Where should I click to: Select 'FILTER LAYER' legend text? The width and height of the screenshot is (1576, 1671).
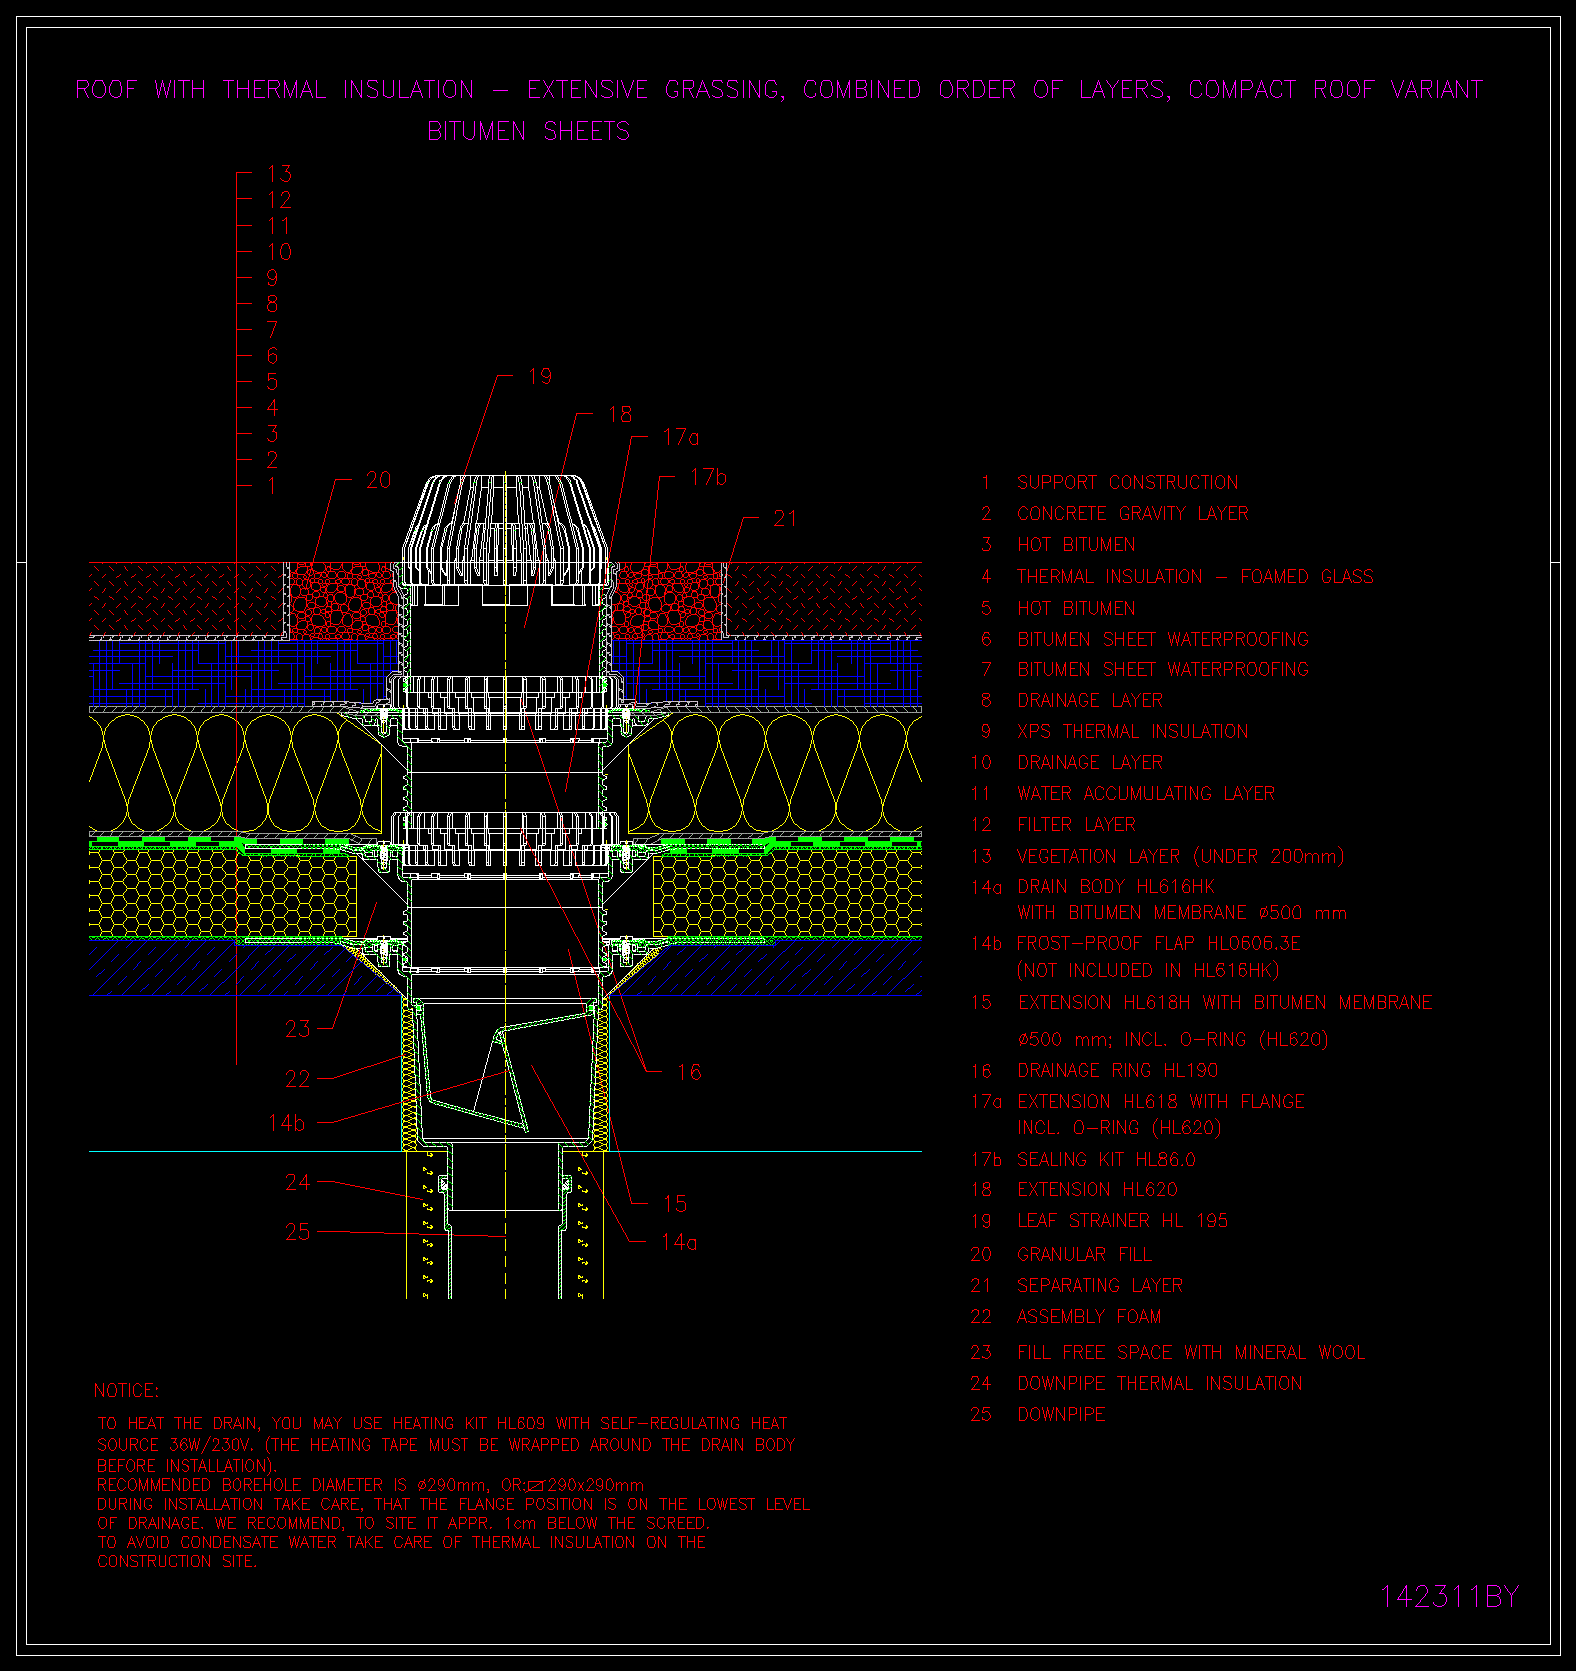pyautogui.click(x=1076, y=825)
